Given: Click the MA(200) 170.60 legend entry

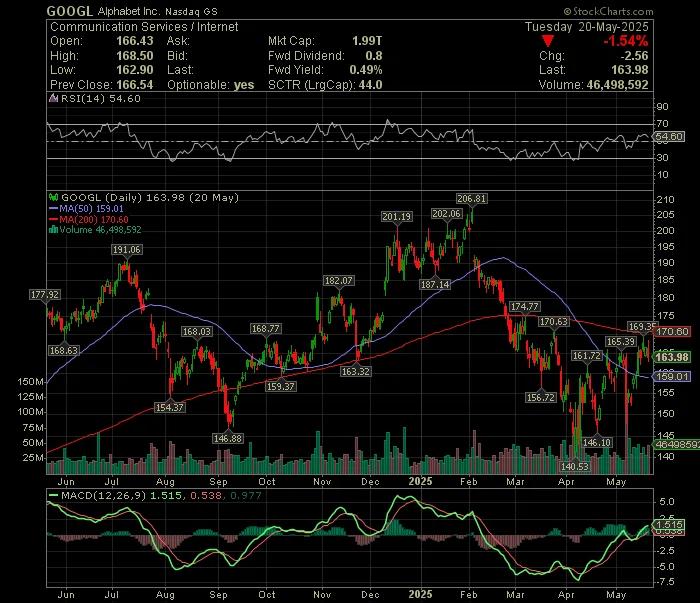Looking at the screenshot, I should 93,219.
